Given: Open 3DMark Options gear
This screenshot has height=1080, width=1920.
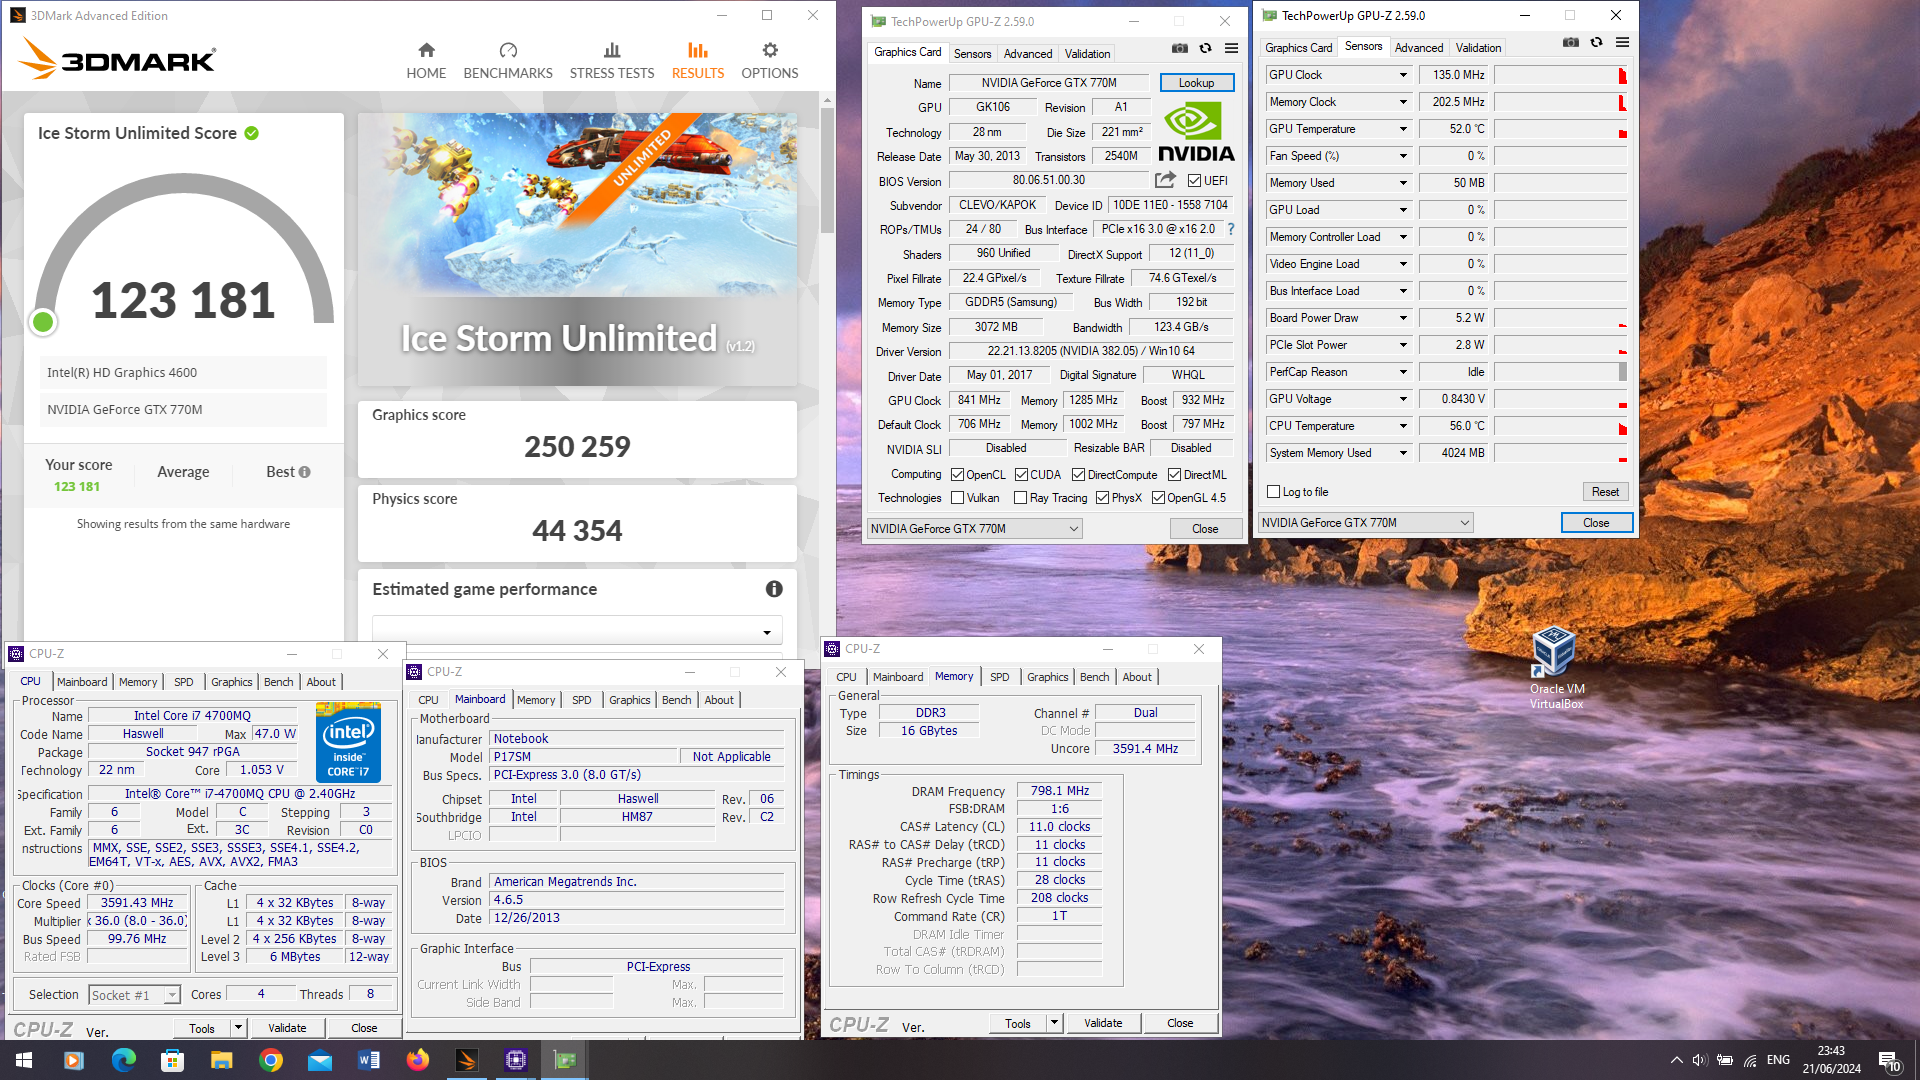Looking at the screenshot, I should tap(769, 61).
